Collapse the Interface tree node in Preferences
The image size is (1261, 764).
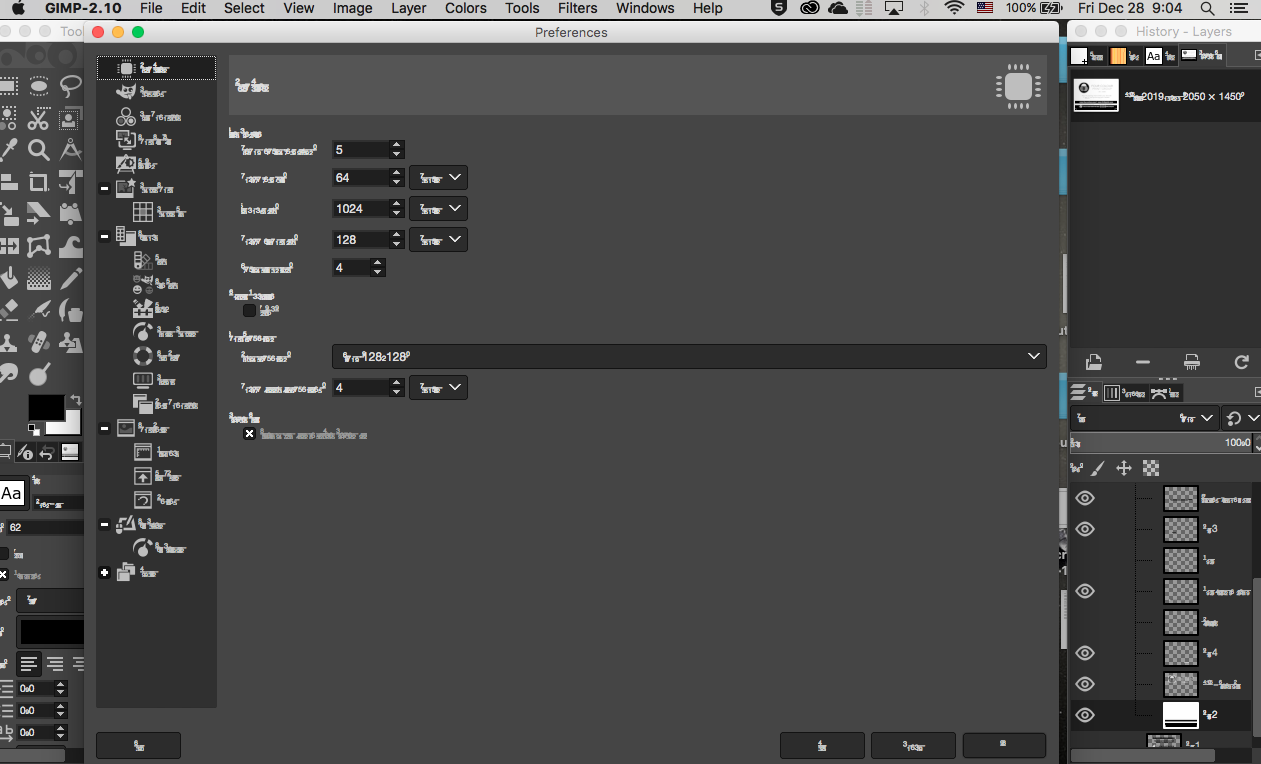(x=105, y=236)
